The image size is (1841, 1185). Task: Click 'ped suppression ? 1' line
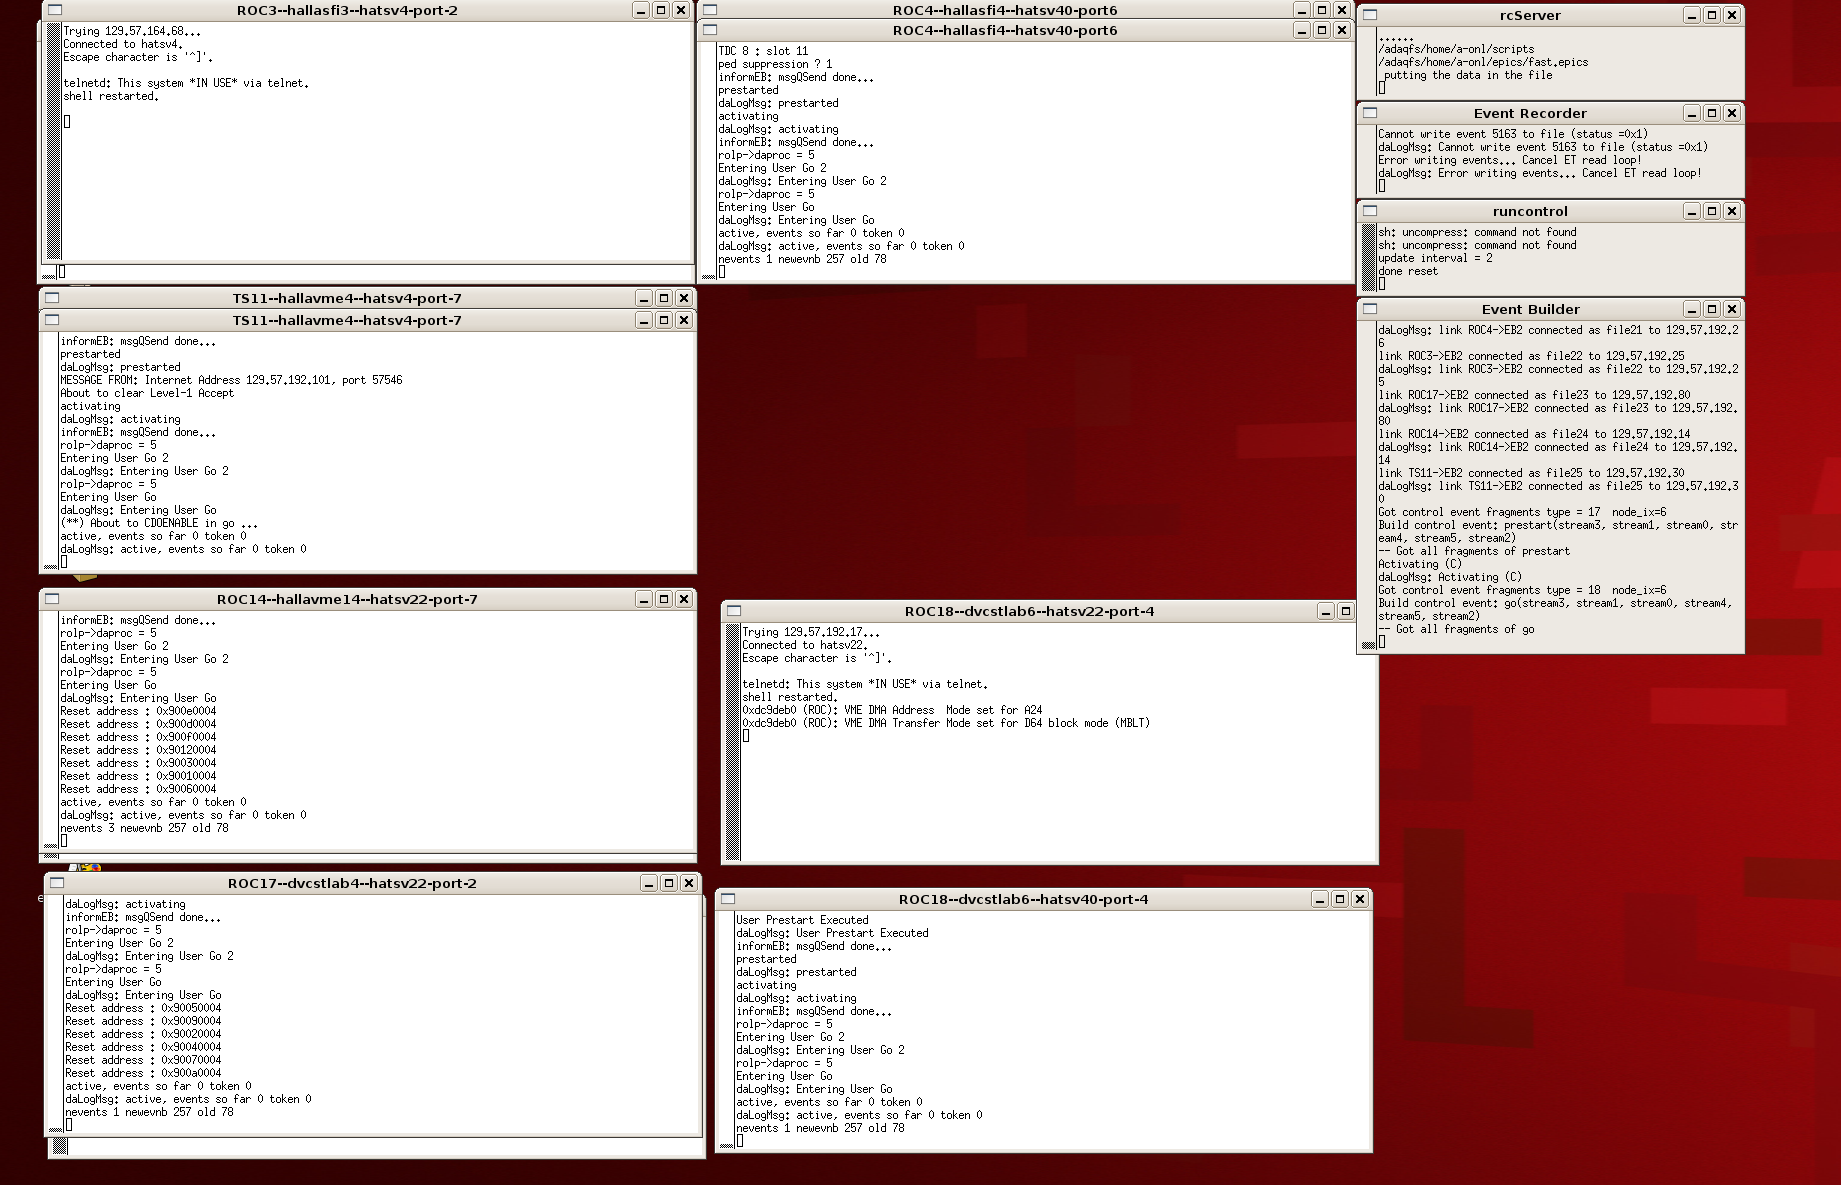click(775, 64)
